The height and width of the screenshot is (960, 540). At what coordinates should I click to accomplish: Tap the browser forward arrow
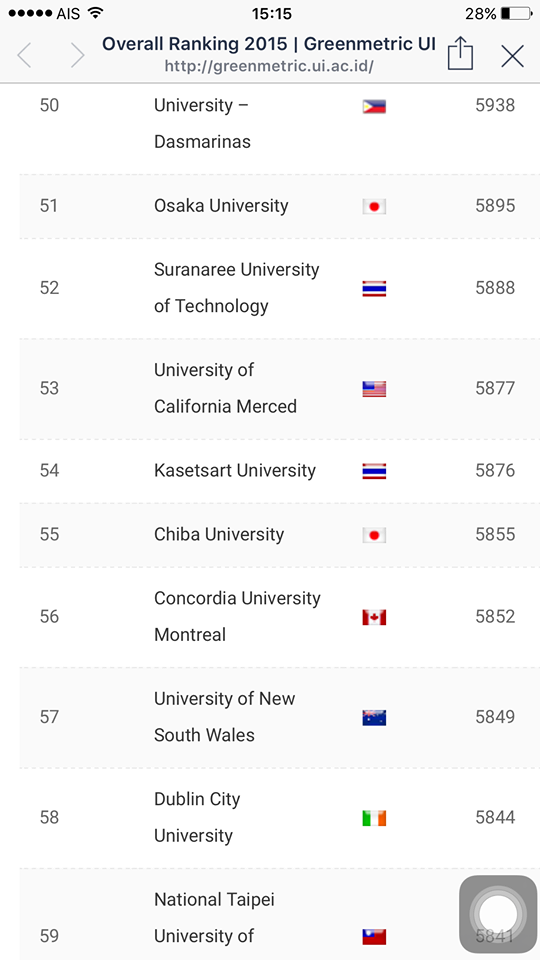(x=77, y=56)
